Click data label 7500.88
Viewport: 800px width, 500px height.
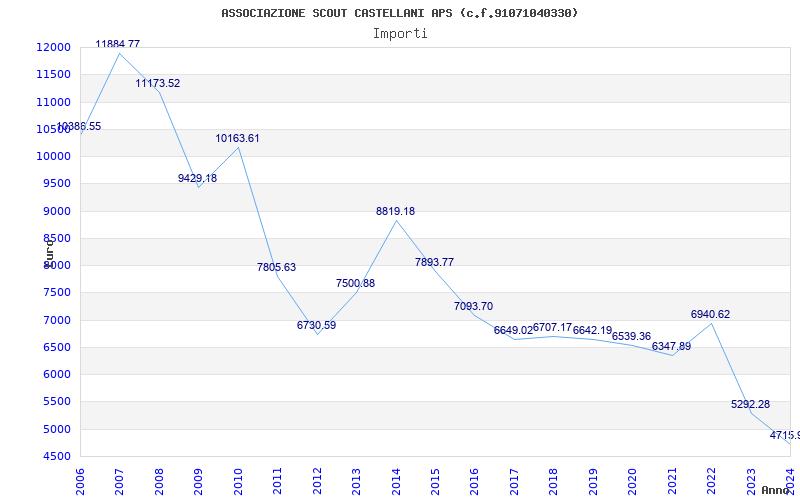[356, 283]
